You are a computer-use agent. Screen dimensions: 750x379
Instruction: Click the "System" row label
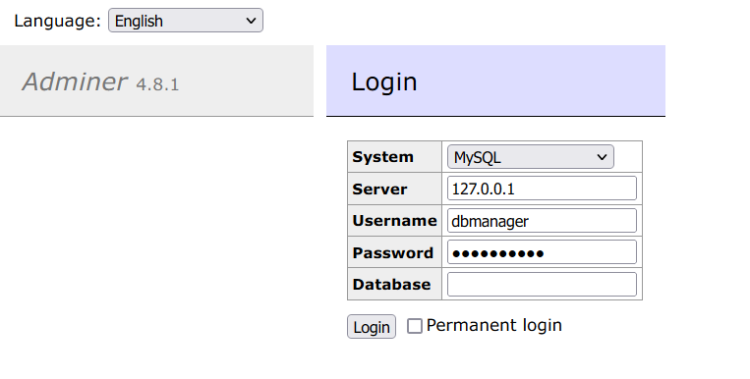[383, 157]
